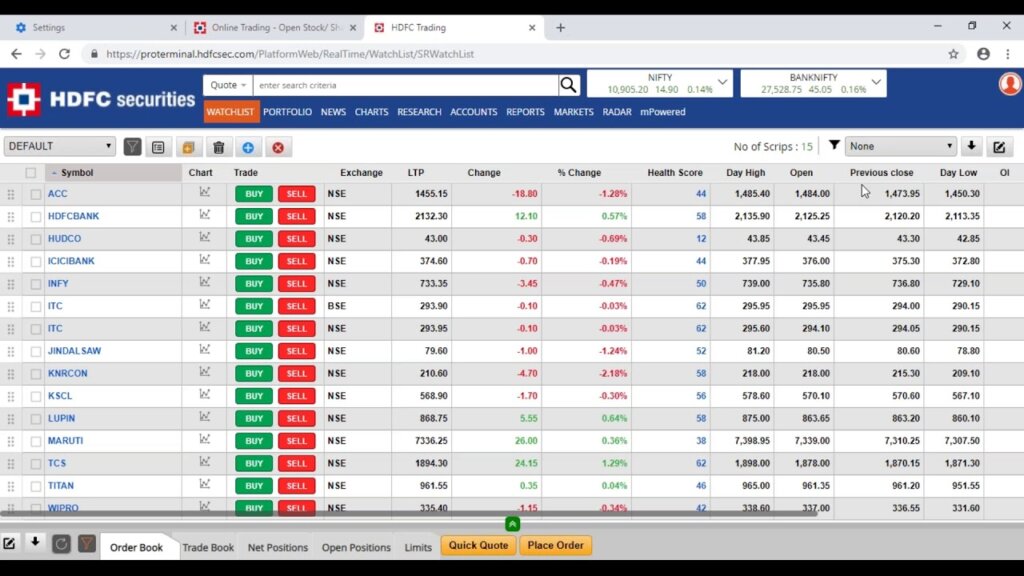
Task: Open the user profile avatar
Action: pyautogui.click(x=1010, y=84)
